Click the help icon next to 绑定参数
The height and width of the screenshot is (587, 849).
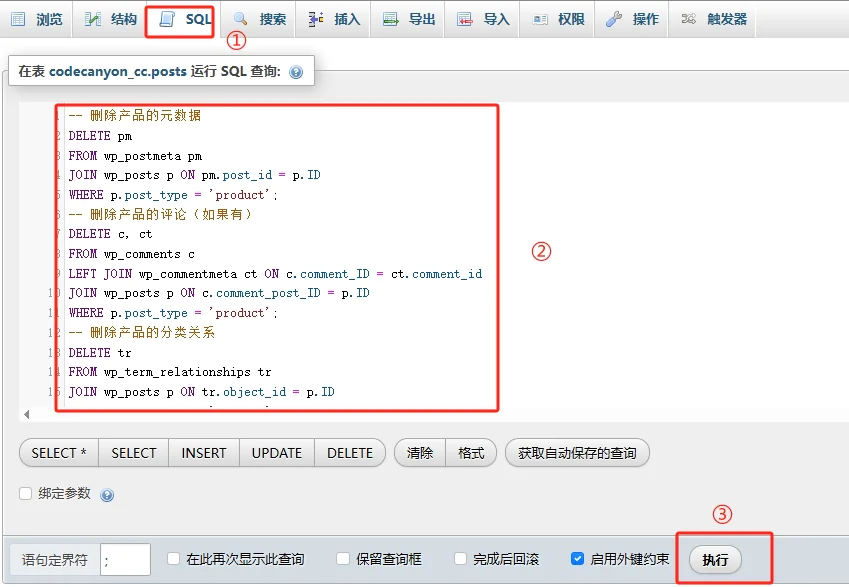107,495
